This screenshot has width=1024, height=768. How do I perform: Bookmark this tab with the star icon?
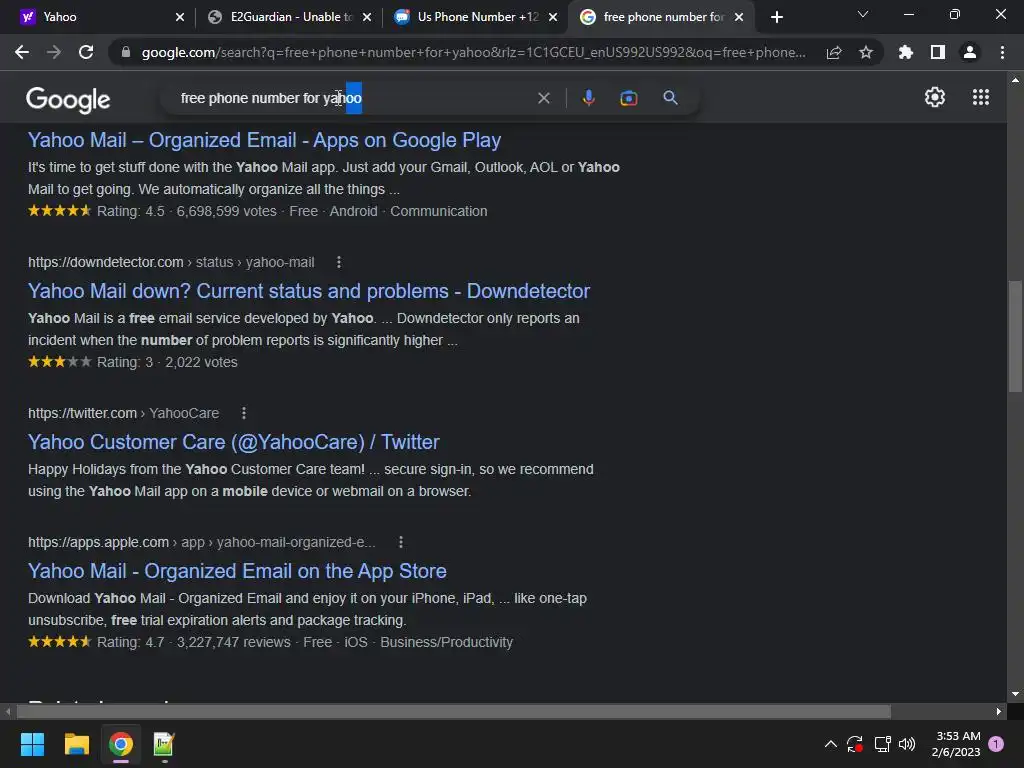[866, 52]
